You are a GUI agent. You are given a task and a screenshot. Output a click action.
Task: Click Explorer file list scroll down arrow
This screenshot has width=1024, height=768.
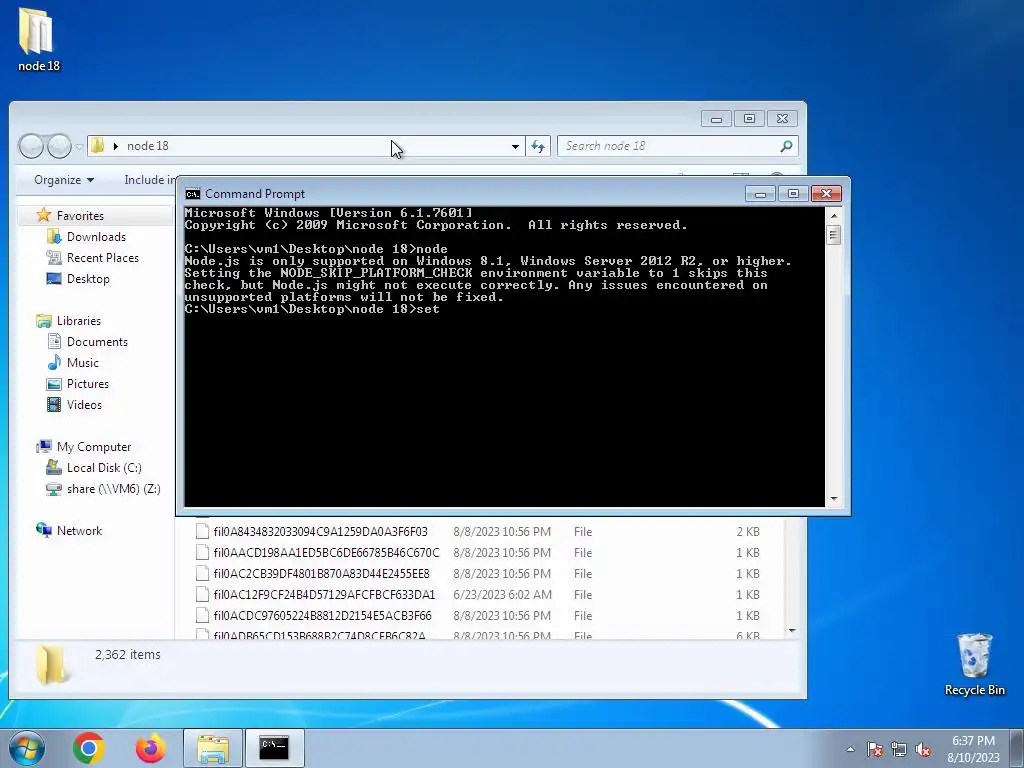coord(792,631)
